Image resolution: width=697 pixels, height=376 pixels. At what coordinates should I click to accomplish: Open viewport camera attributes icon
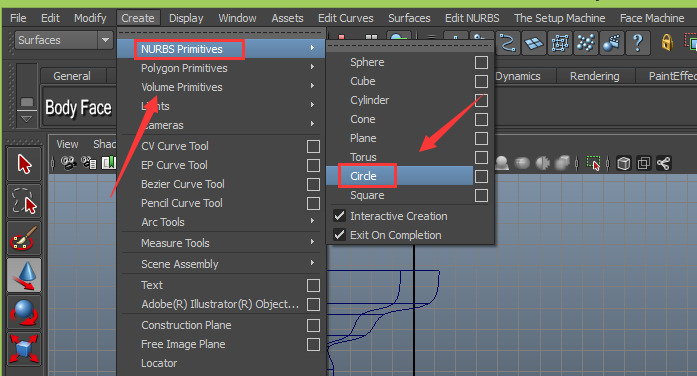pos(89,163)
